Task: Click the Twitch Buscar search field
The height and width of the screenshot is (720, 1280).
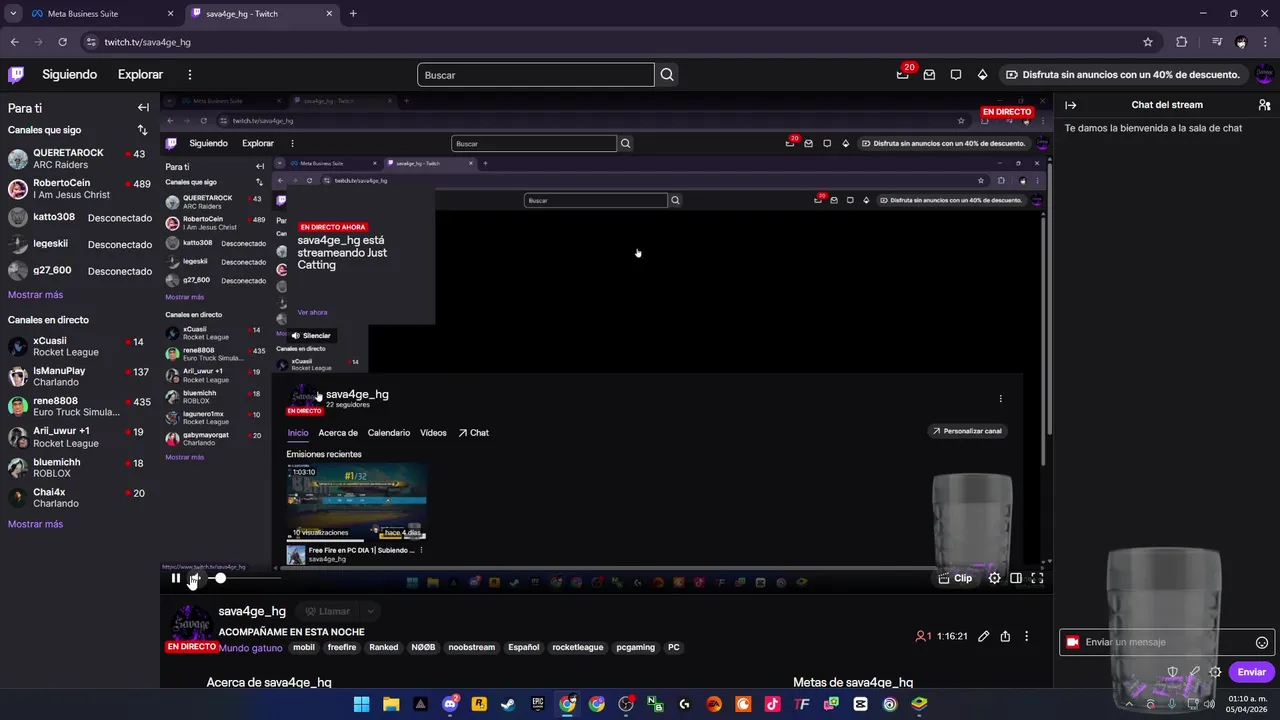Action: point(536,75)
